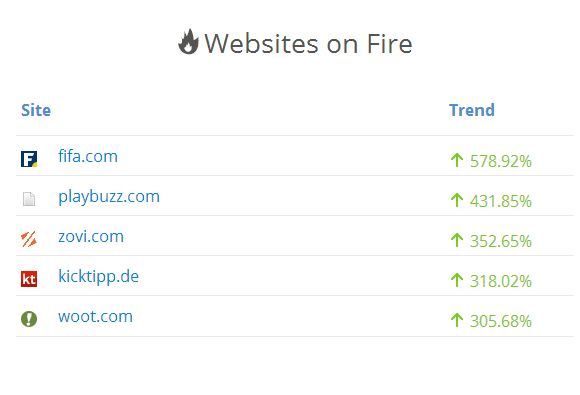Image resolution: width=580 pixels, height=395 pixels.
Task: Open the playbuzz.com link
Action: tap(109, 196)
